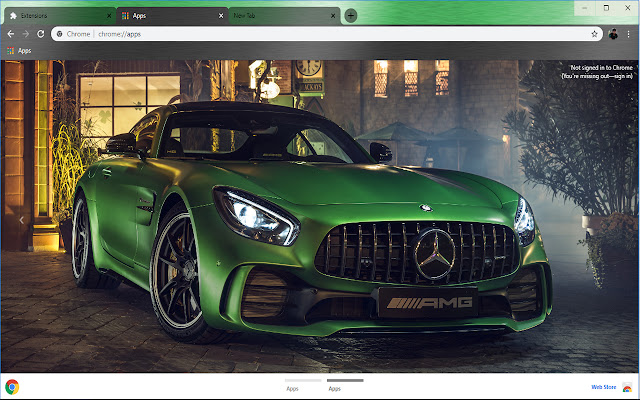Open the Web Store link
This screenshot has width=640, height=400.
coord(604,387)
